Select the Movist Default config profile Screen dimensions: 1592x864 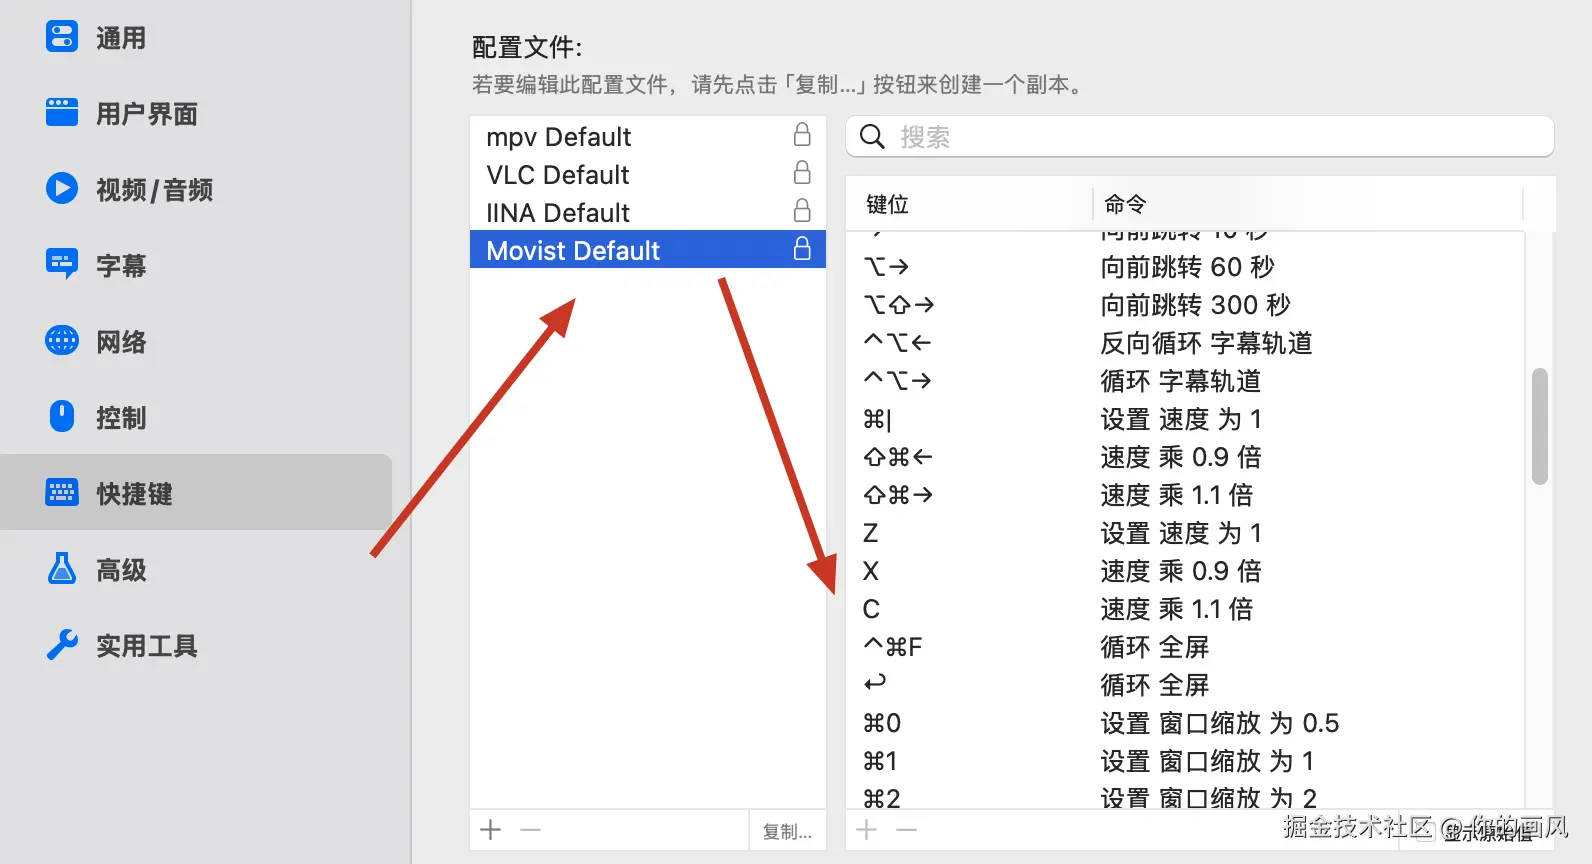648,250
